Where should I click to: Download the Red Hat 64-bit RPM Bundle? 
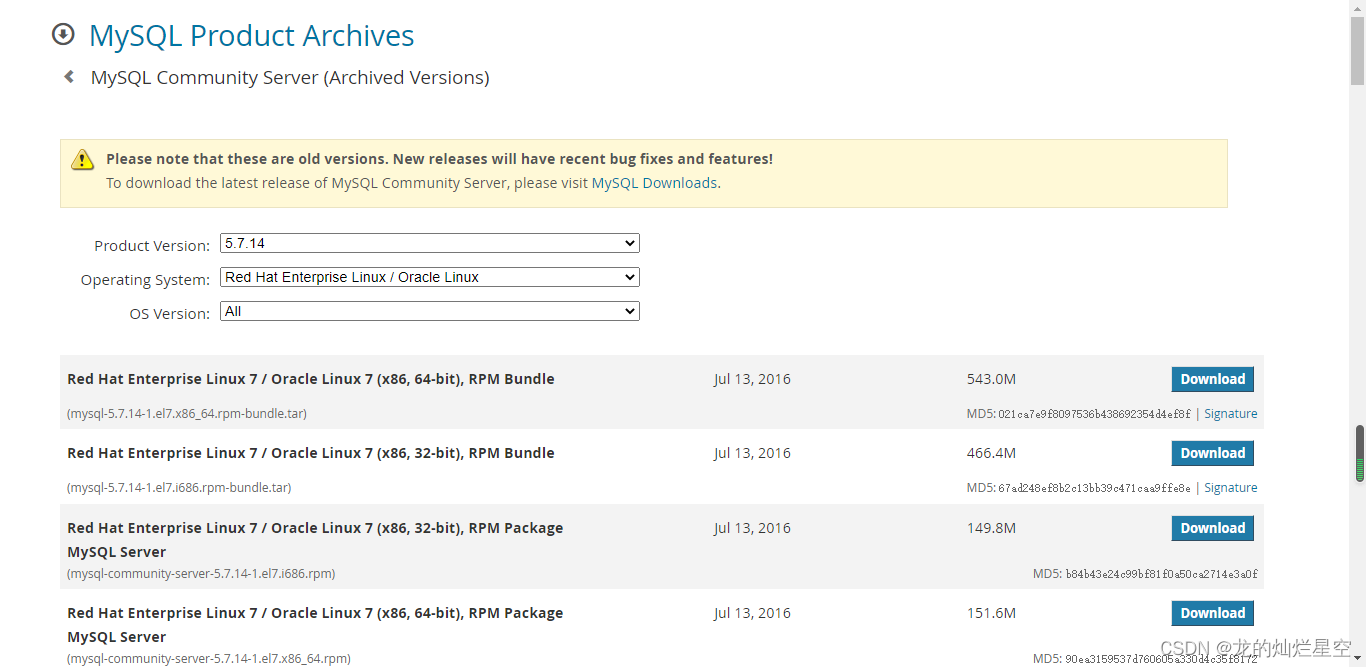1212,379
